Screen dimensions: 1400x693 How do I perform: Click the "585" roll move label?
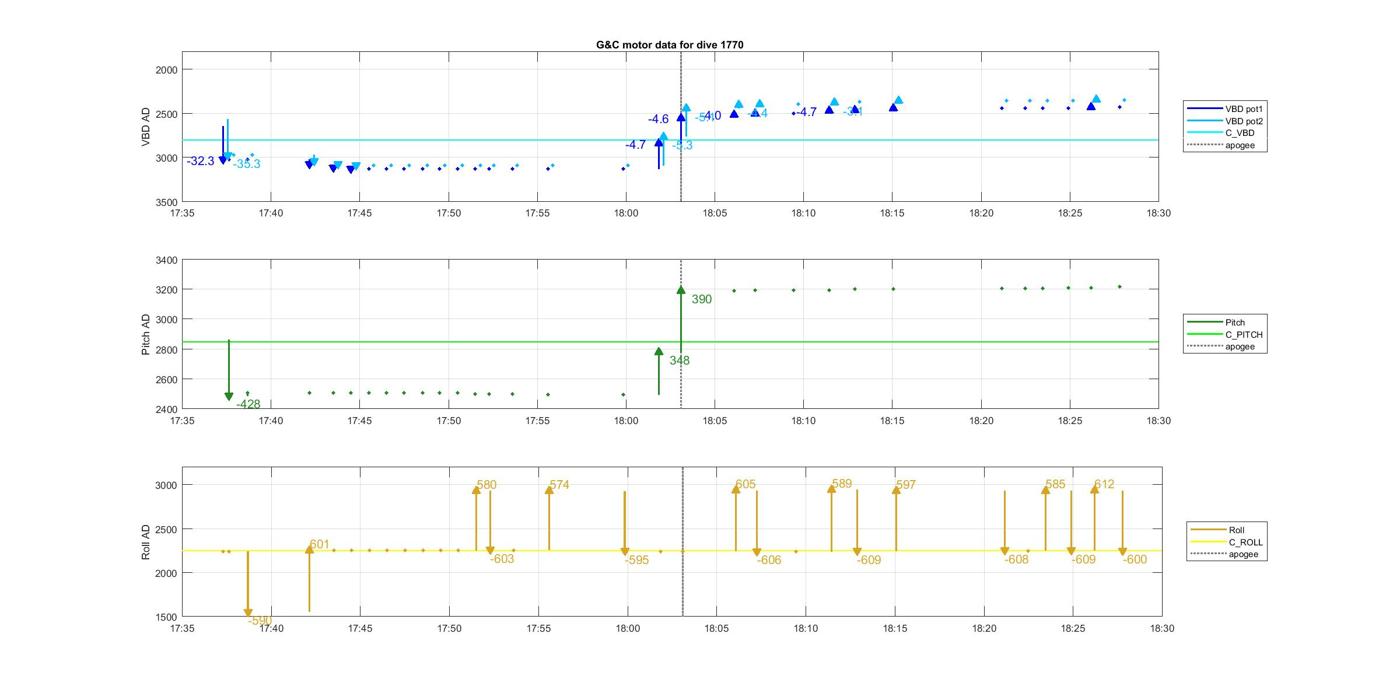point(1055,485)
